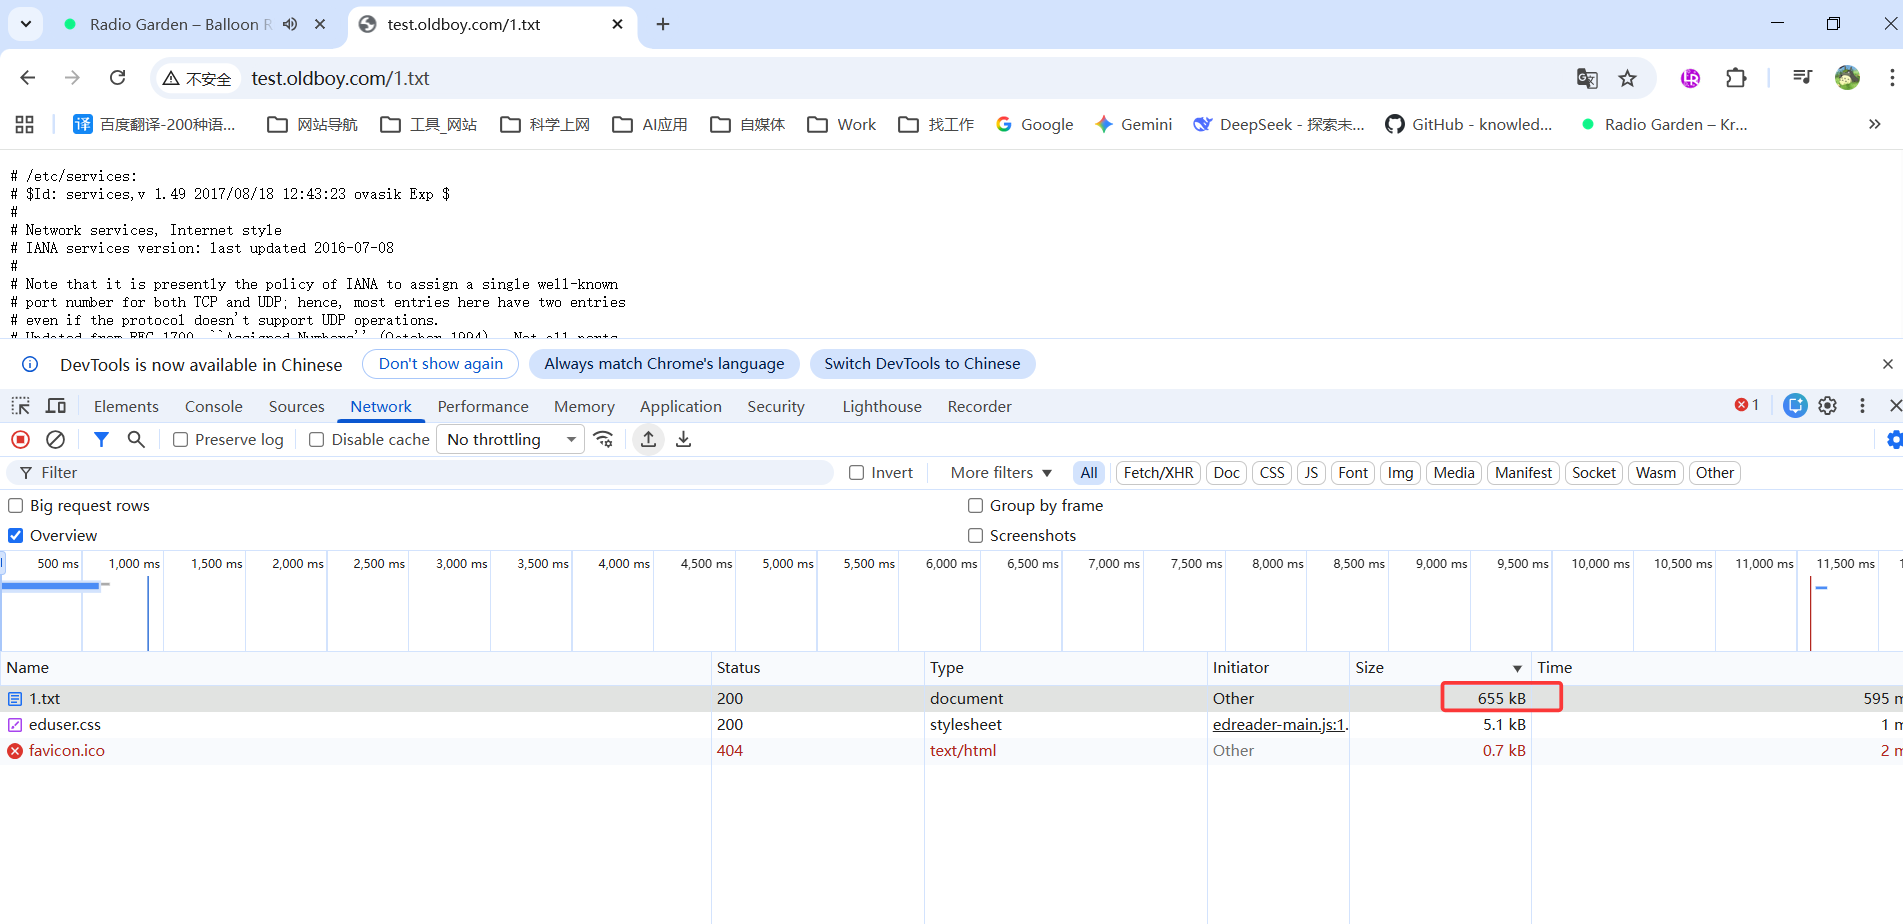Viewport: 1903px width, 924px height.
Task: Open network search with magnifier icon
Action: pyautogui.click(x=136, y=439)
